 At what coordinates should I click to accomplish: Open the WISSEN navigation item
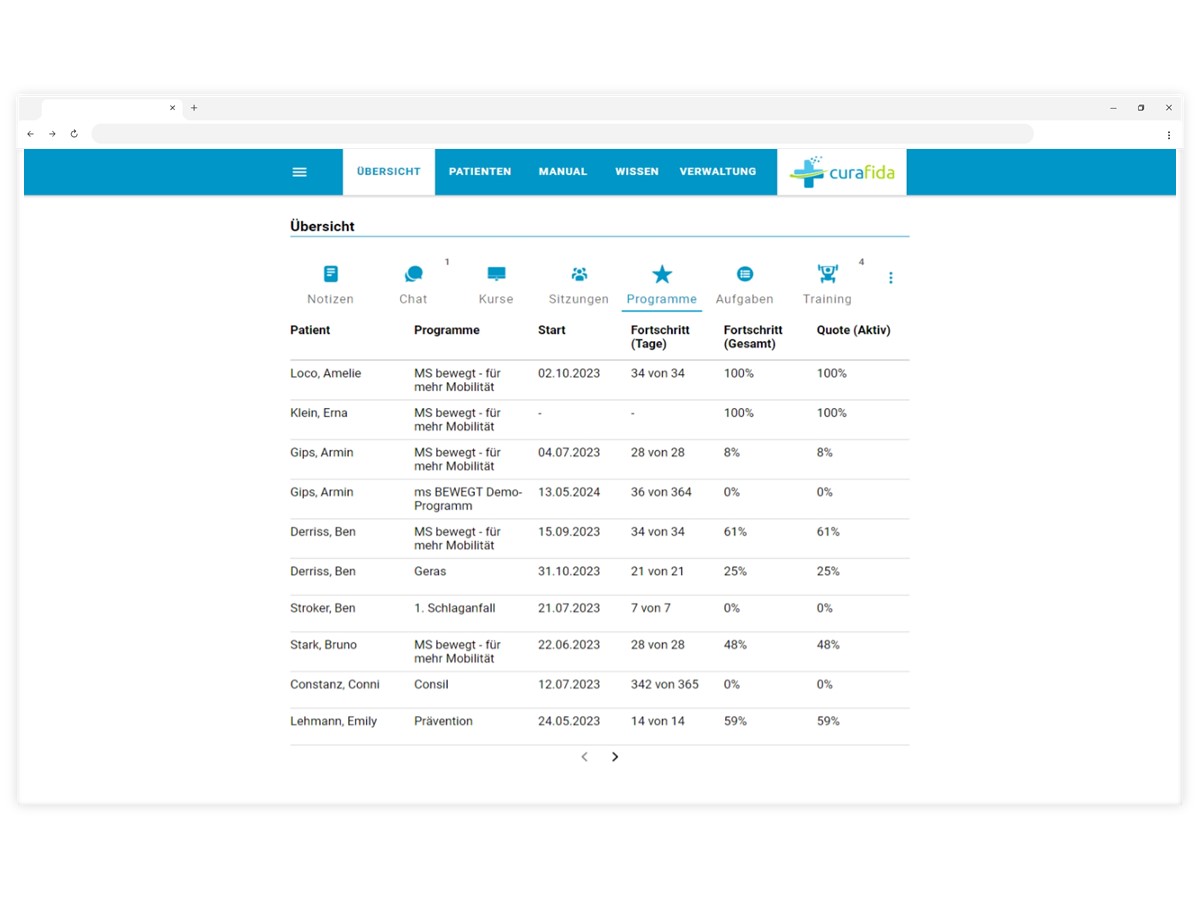[x=637, y=172]
